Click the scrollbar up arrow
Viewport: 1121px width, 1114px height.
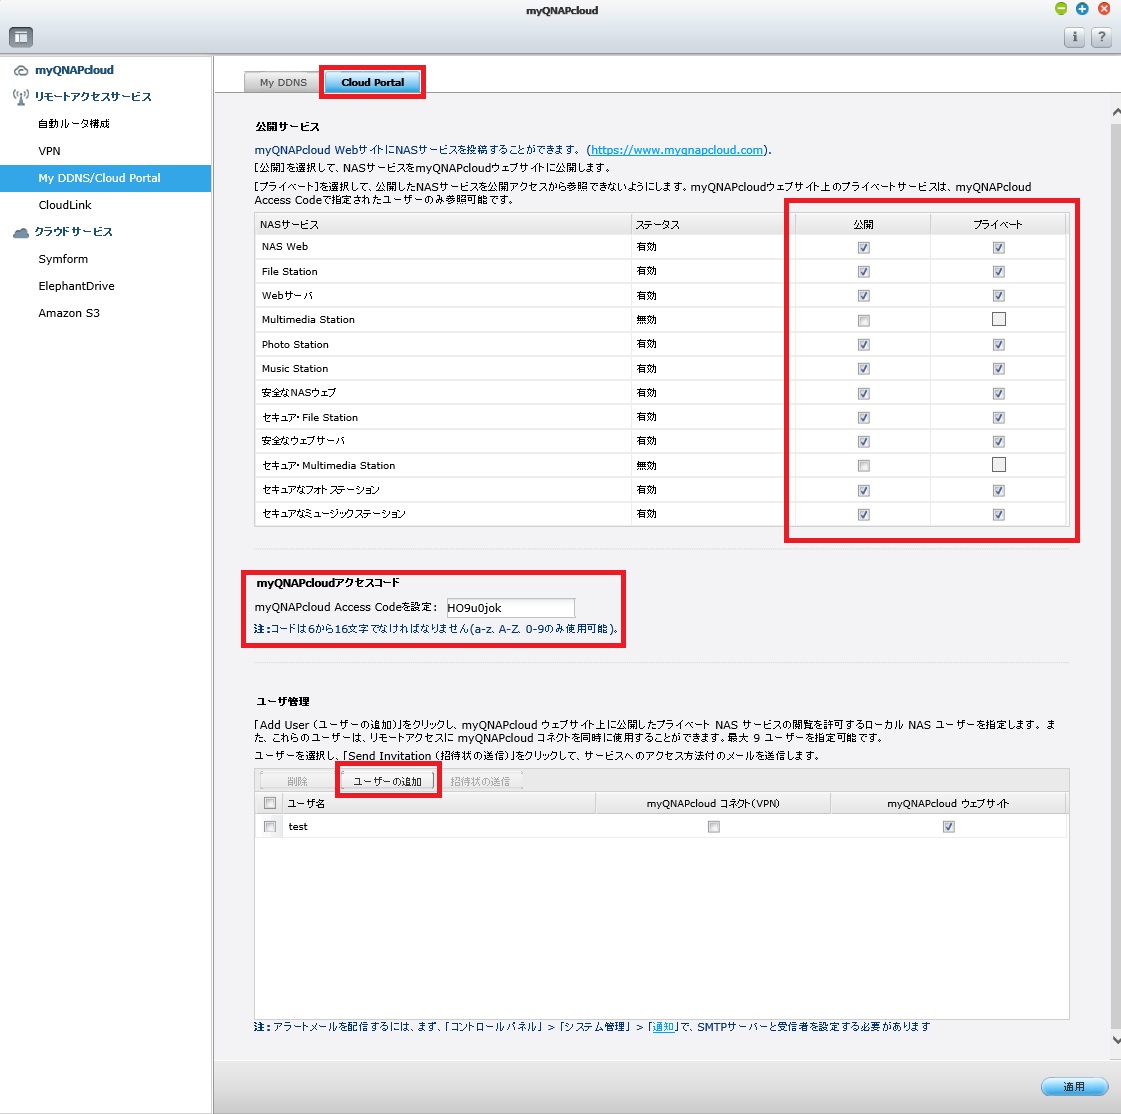pyautogui.click(x=1116, y=112)
